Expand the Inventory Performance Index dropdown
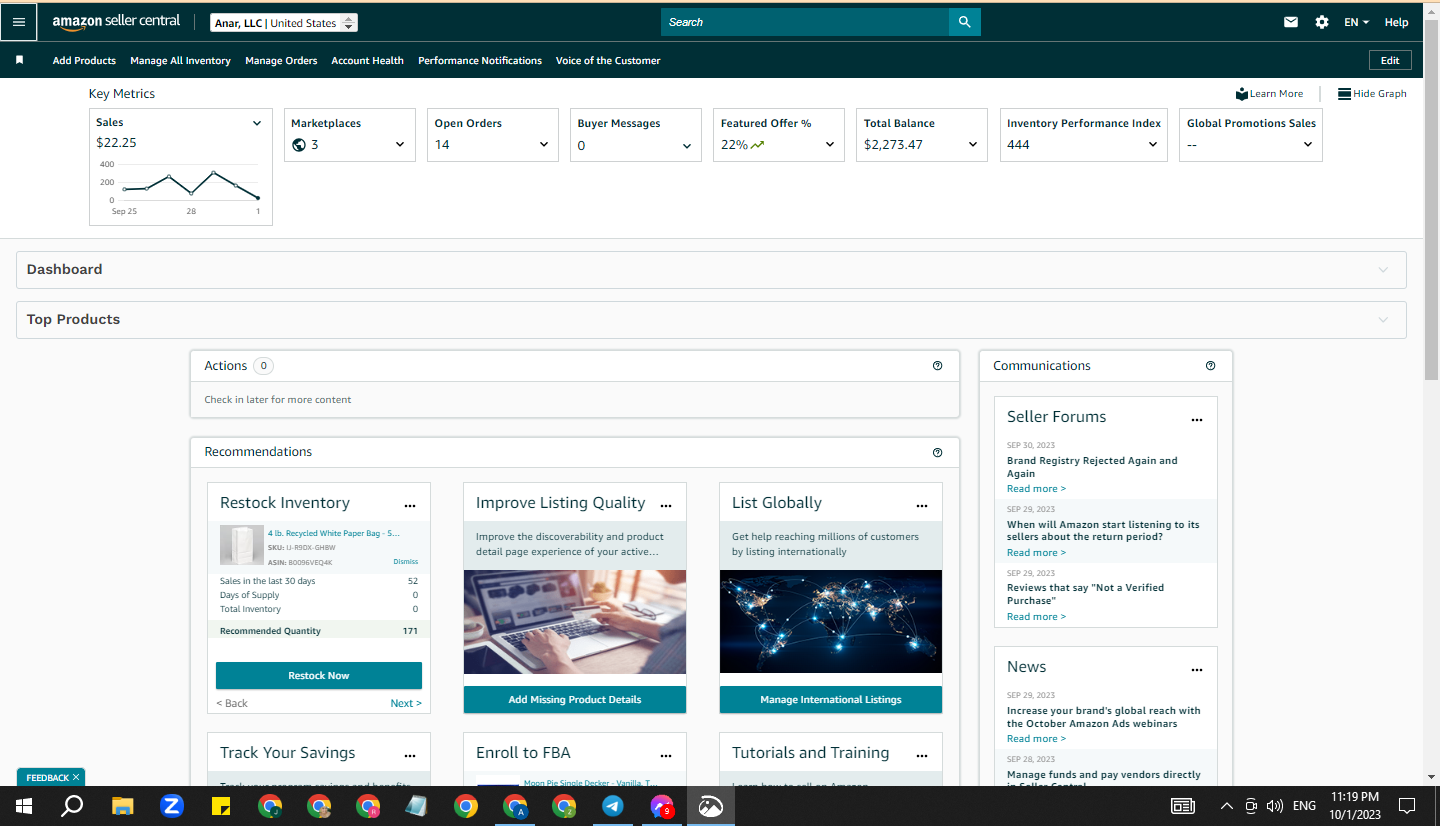 point(1153,145)
